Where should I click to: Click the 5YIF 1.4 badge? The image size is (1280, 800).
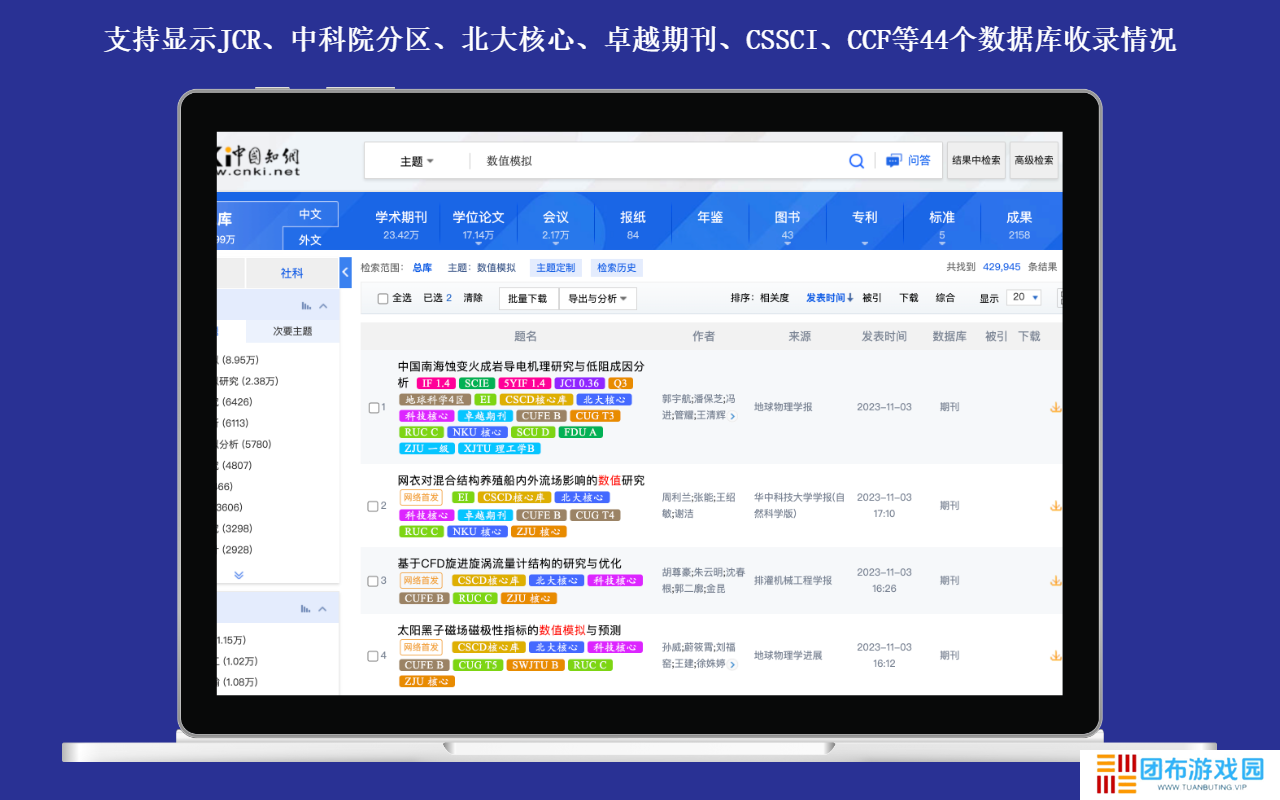click(x=525, y=383)
